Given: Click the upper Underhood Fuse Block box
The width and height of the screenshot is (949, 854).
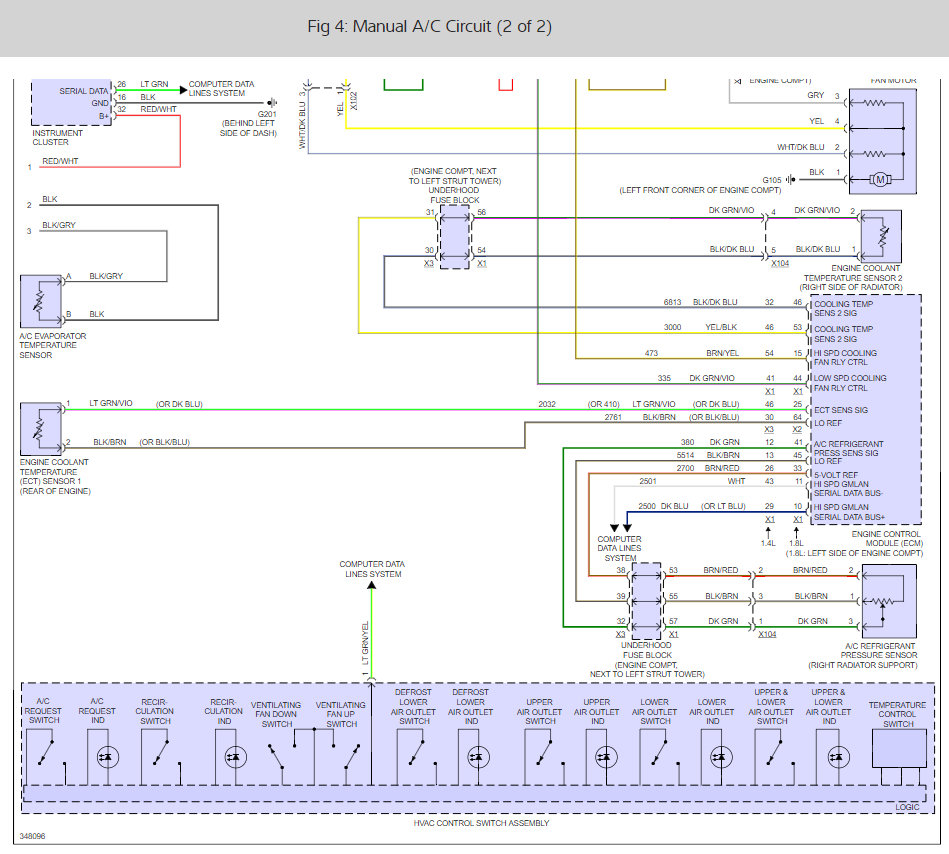Looking at the screenshot, I should tap(455, 237).
